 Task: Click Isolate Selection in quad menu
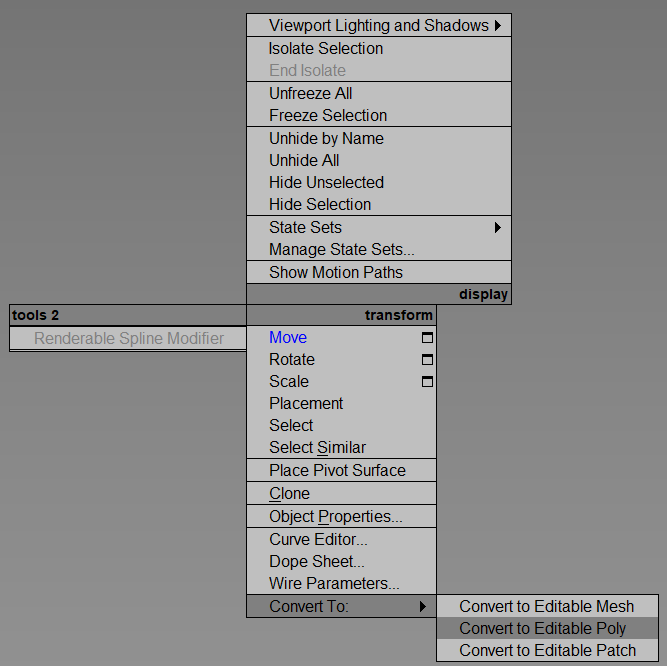[x=326, y=49]
